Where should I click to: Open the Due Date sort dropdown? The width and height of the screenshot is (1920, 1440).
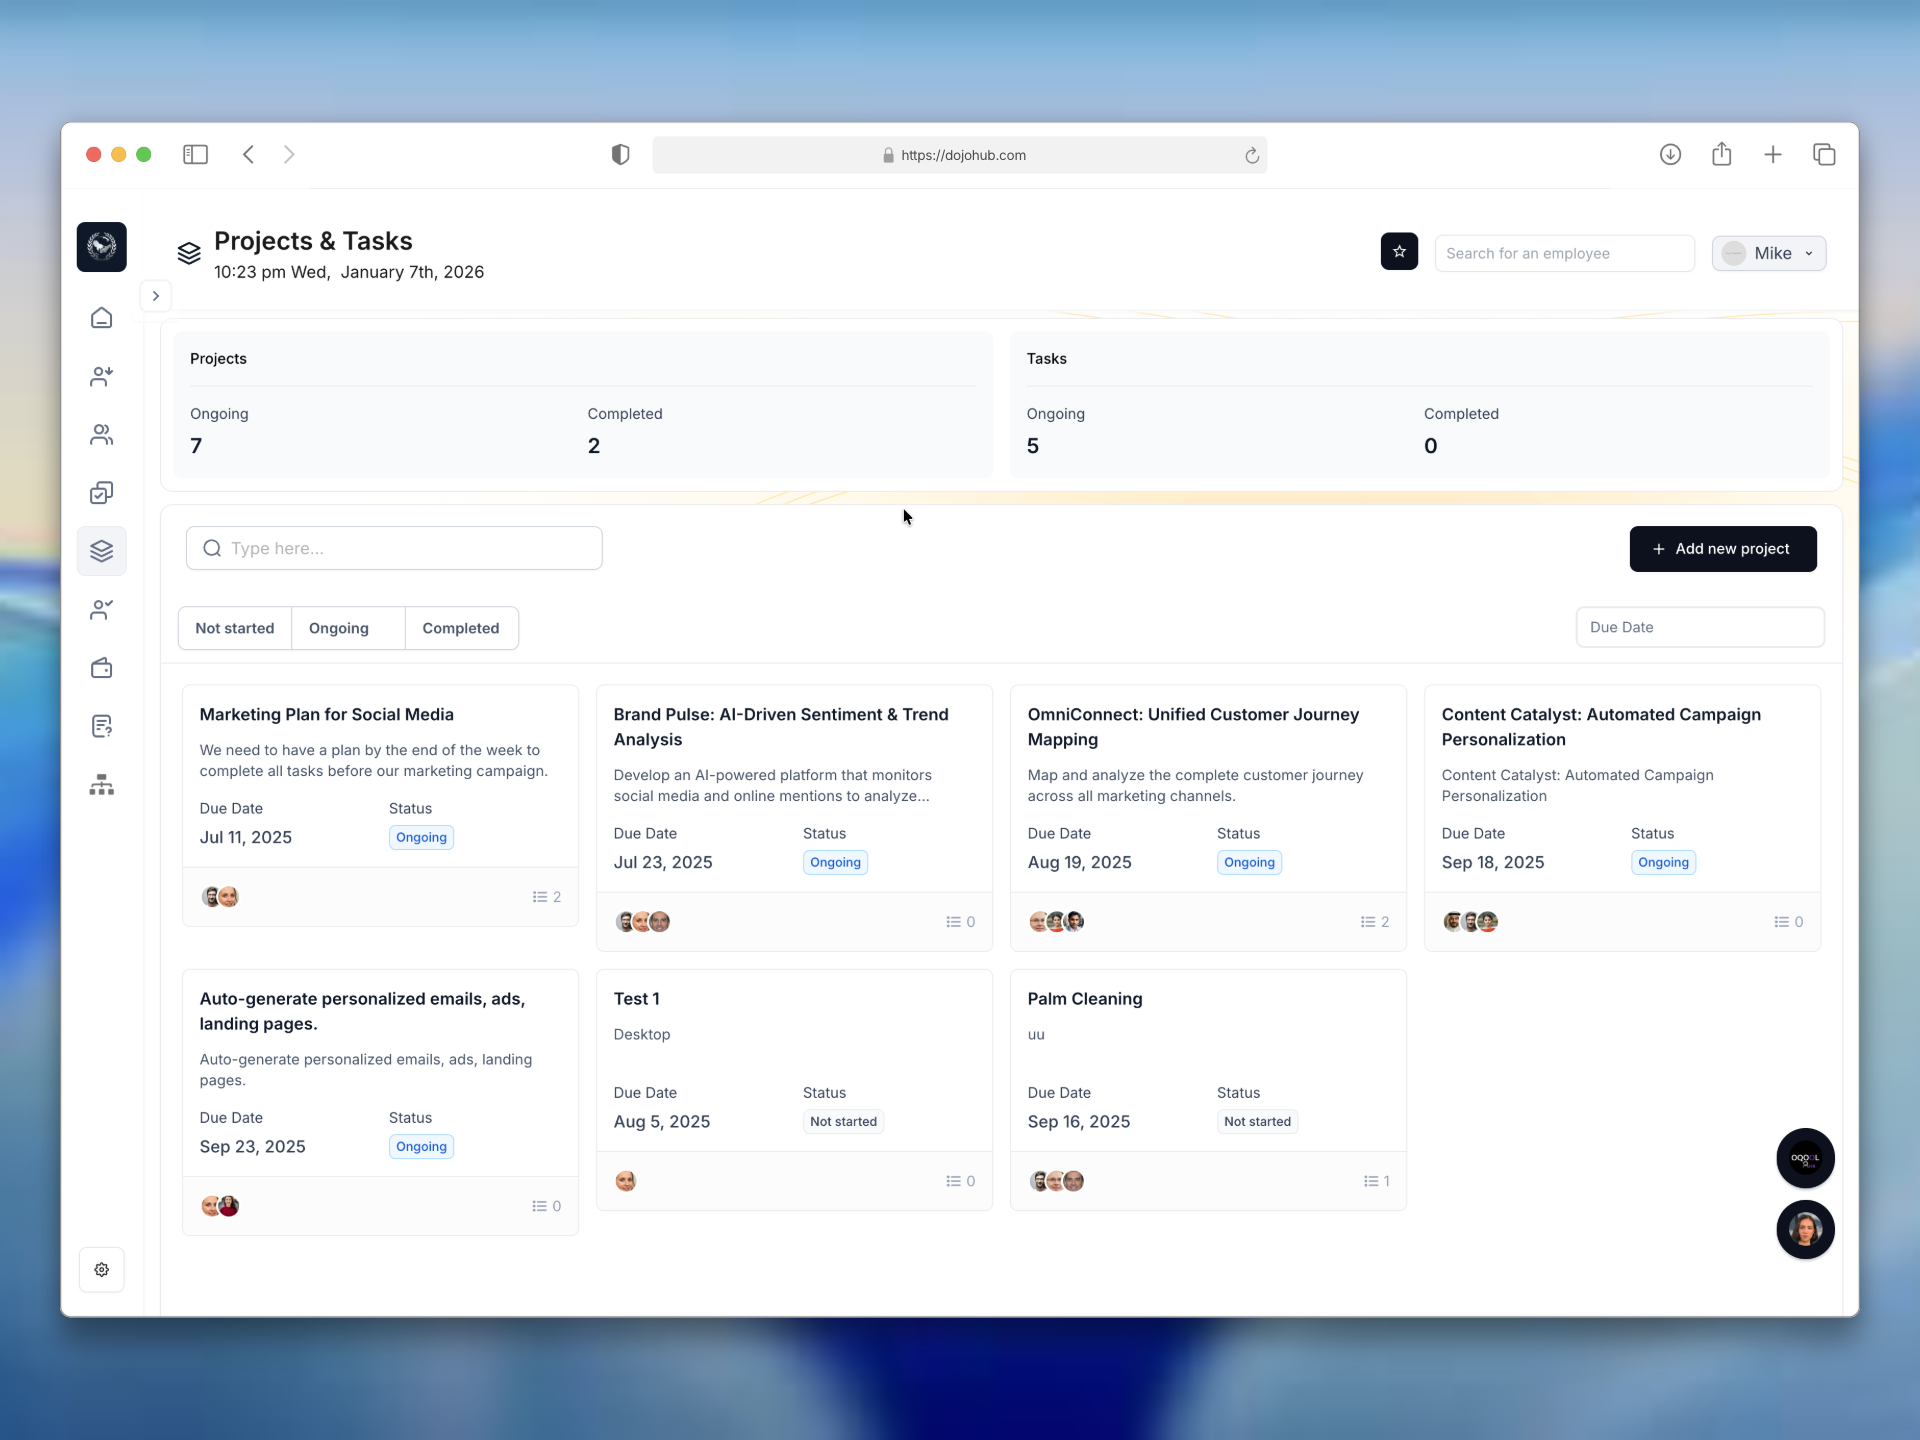click(x=1699, y=627)
